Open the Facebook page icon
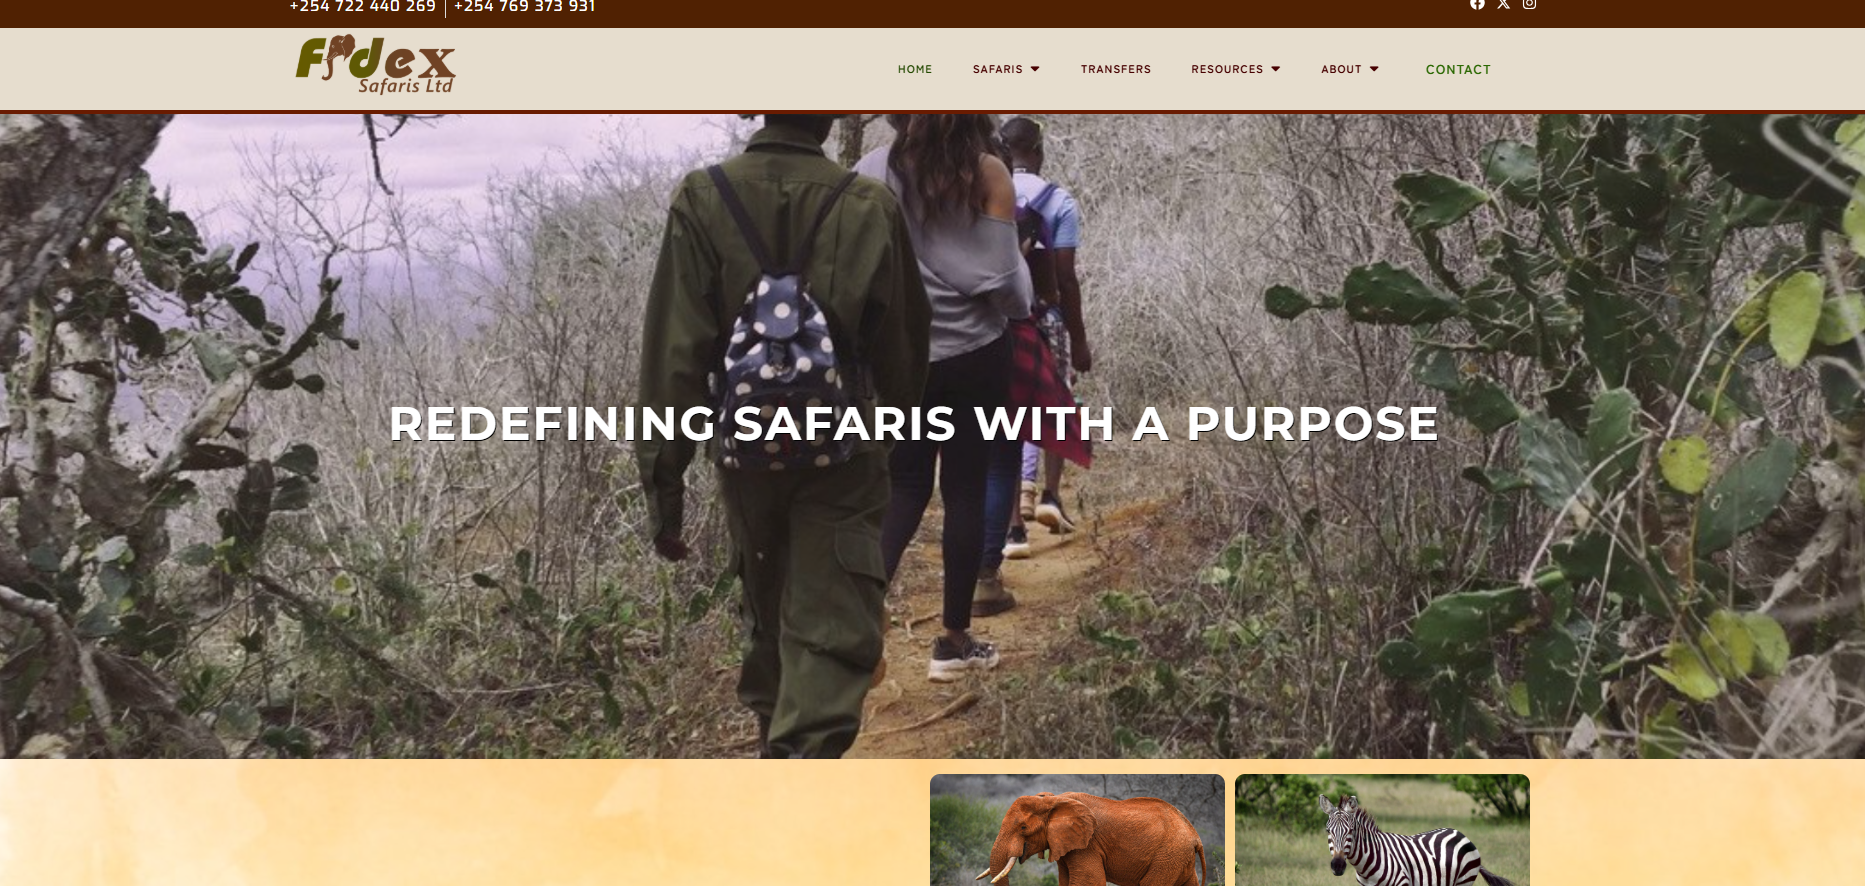Image resolution: width=1865 pixels, height=886 pixels. (x=1477, y=5)
